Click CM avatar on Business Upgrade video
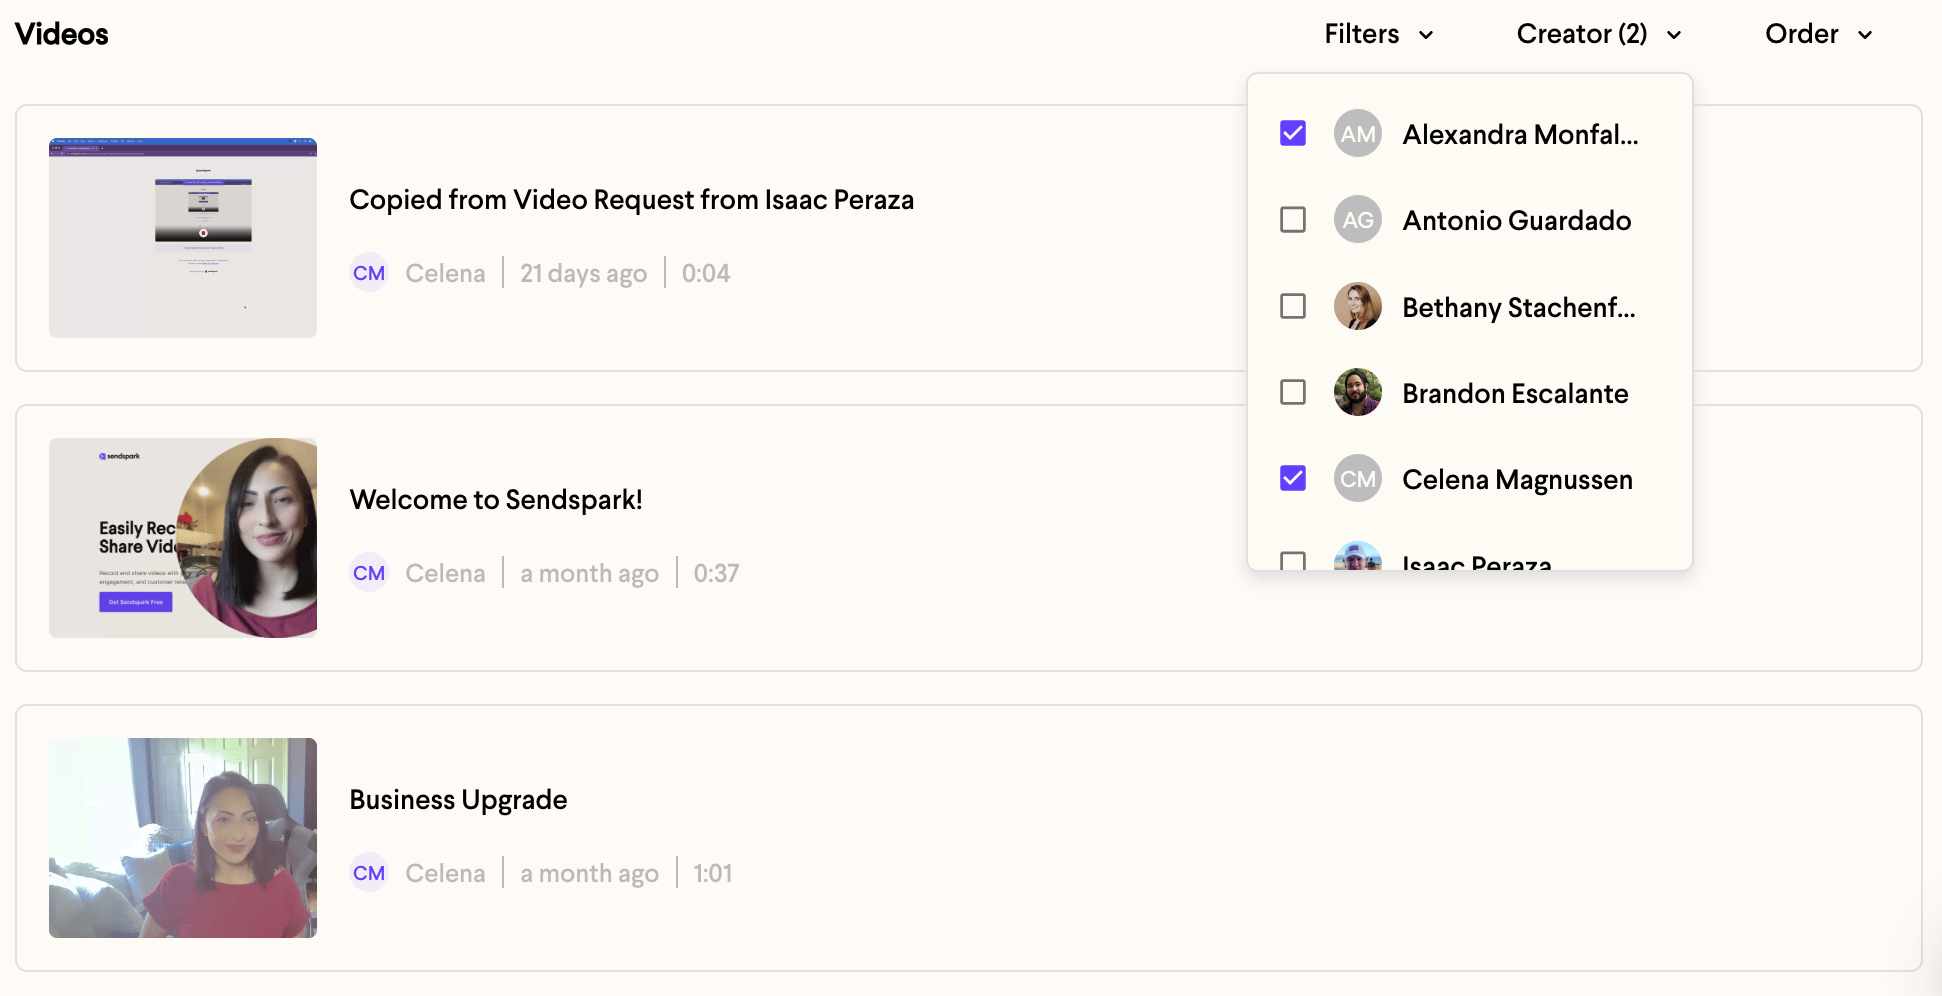 point(369,873)
